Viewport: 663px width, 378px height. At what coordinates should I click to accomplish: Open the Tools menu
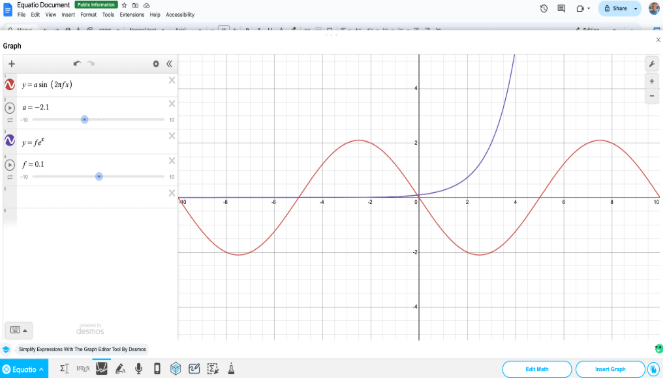[x=108, y=15]
